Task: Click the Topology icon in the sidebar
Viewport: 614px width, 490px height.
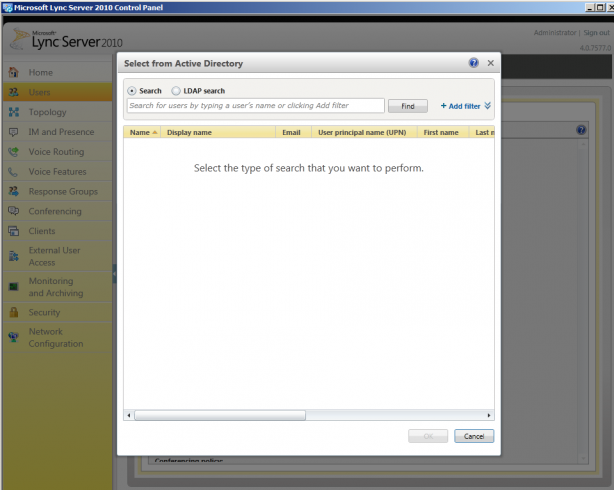Action: (14, 112)
